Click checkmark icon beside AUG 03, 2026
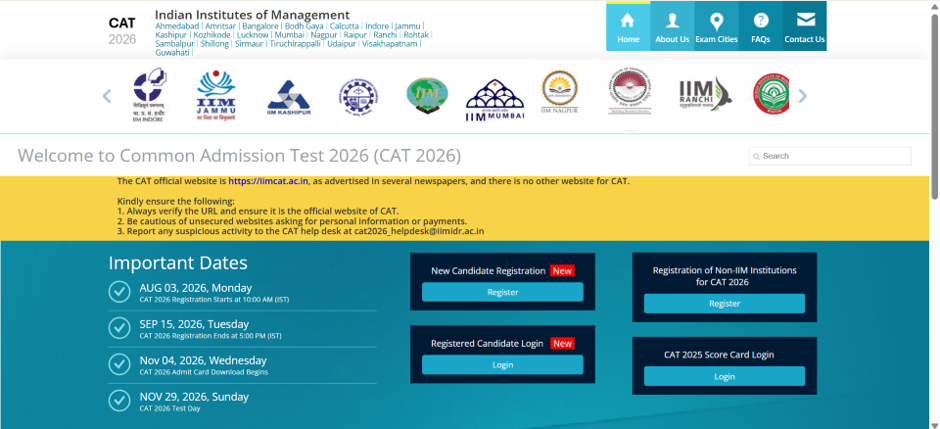Viewport: 940px width, 429px height. pyautogui.click(x=119, y=292)
